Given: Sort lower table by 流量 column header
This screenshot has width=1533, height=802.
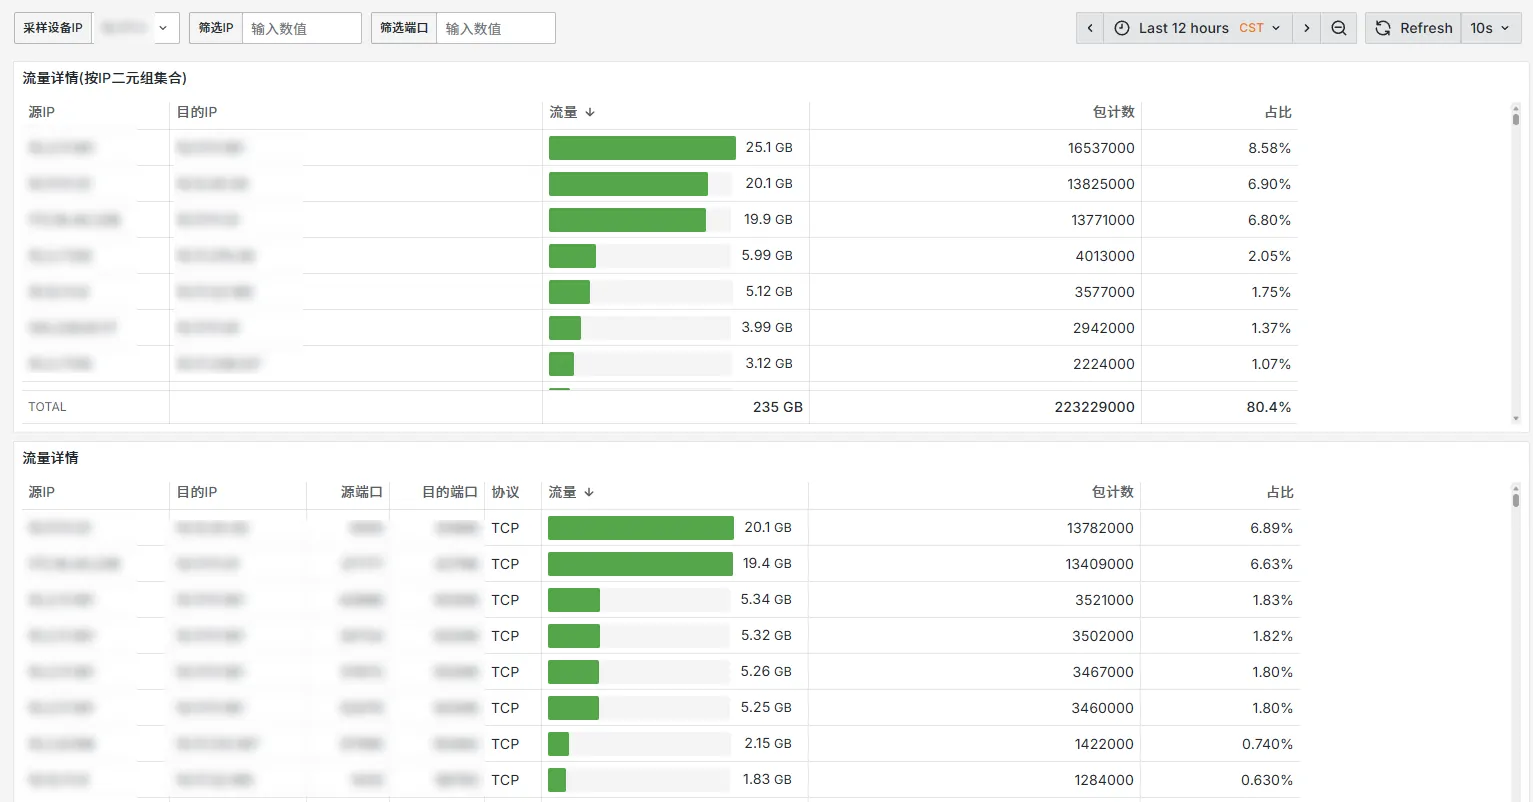Looking at the screenshot, I should (563, 492).
